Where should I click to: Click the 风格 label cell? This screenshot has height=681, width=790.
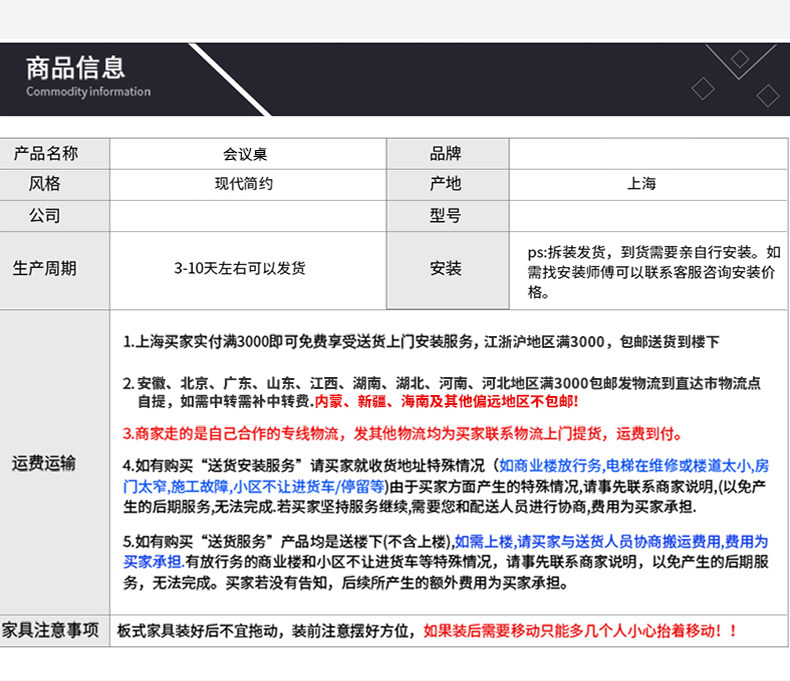54,184
